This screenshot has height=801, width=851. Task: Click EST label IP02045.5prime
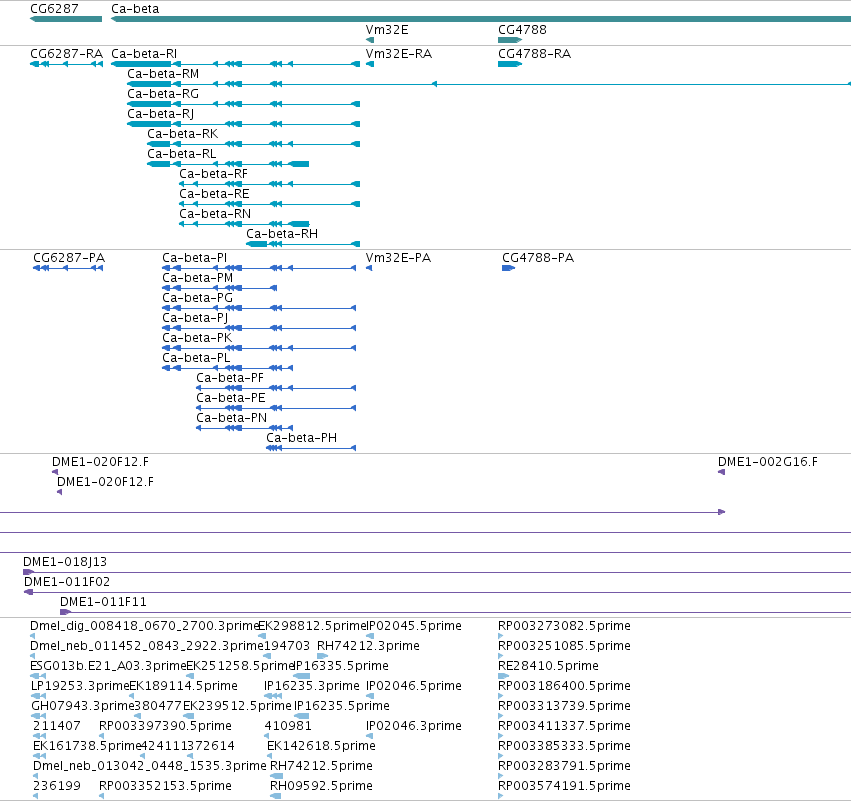click(414, 626)
